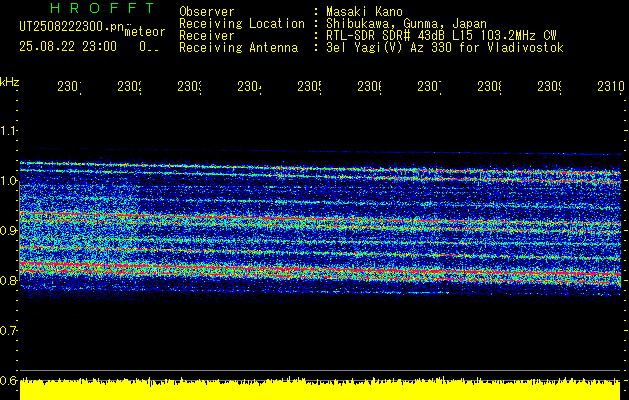This screenshot has height=400, width=629.
Task: Click the 2305 time marker
Action: tap(309, 87)
